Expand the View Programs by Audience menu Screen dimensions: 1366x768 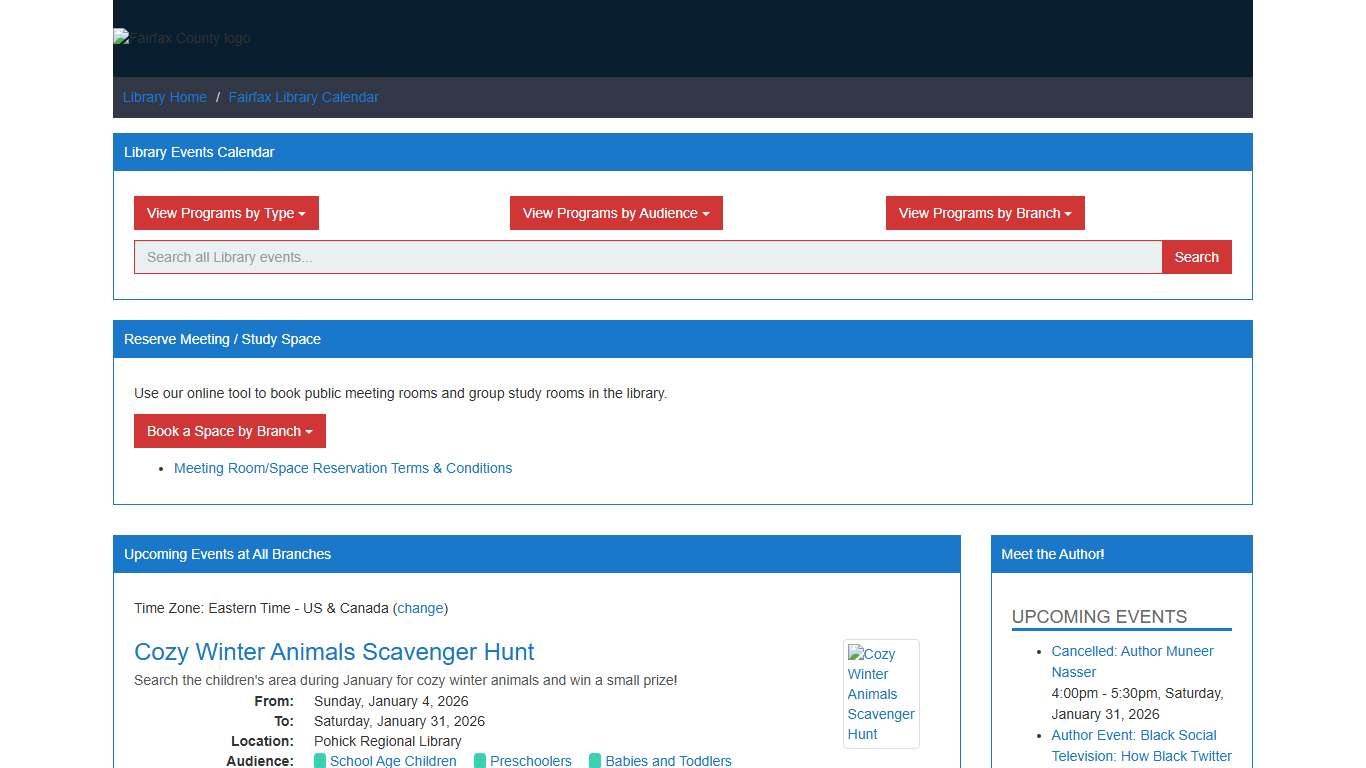click(616, 213)
